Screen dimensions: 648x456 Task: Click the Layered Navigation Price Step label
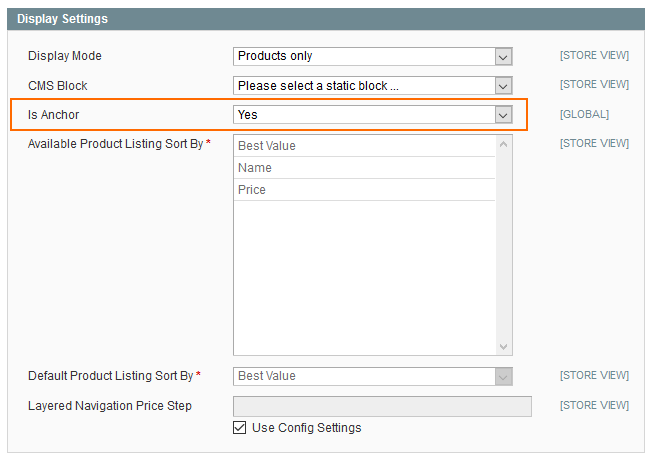pyautogui.click(x=110, y=406)
